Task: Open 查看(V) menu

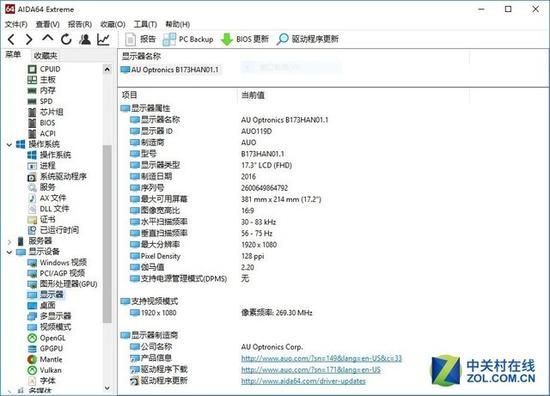Action: coord(48,24)
